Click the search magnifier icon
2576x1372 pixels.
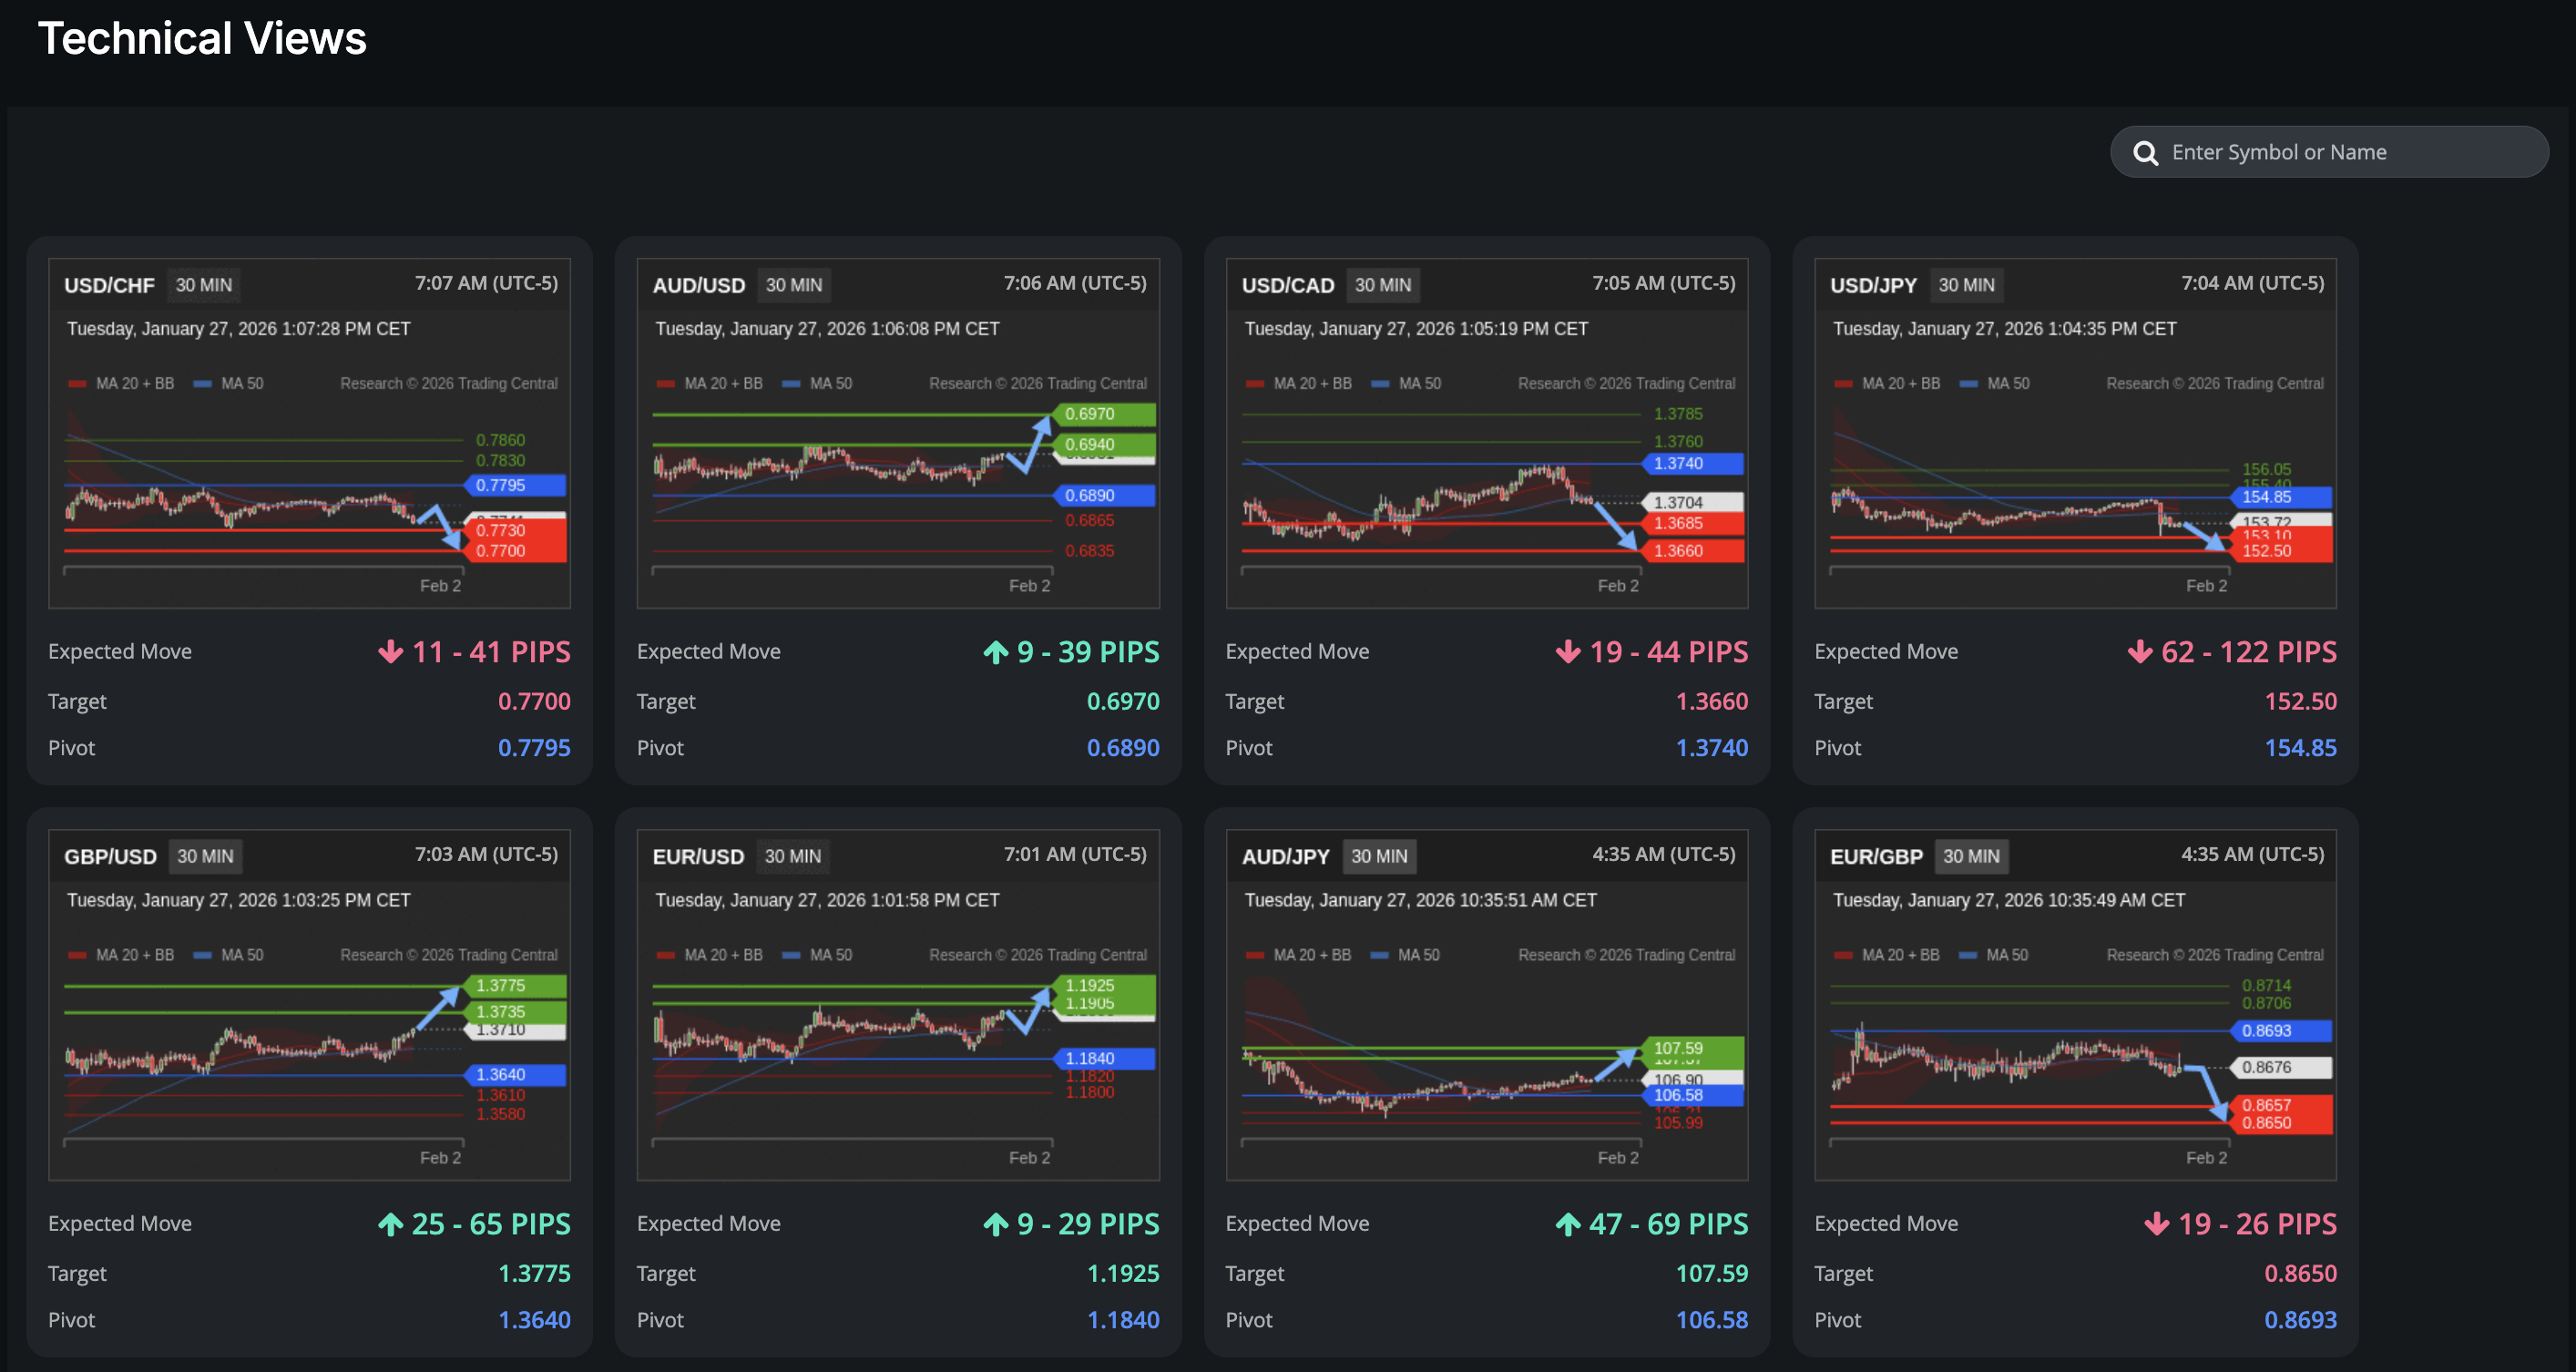pyautogui.click(x=2145, y=153)
